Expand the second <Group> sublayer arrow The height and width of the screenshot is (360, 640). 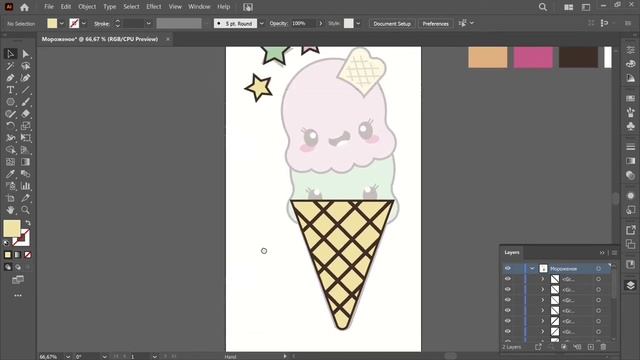tap(542, 290)
